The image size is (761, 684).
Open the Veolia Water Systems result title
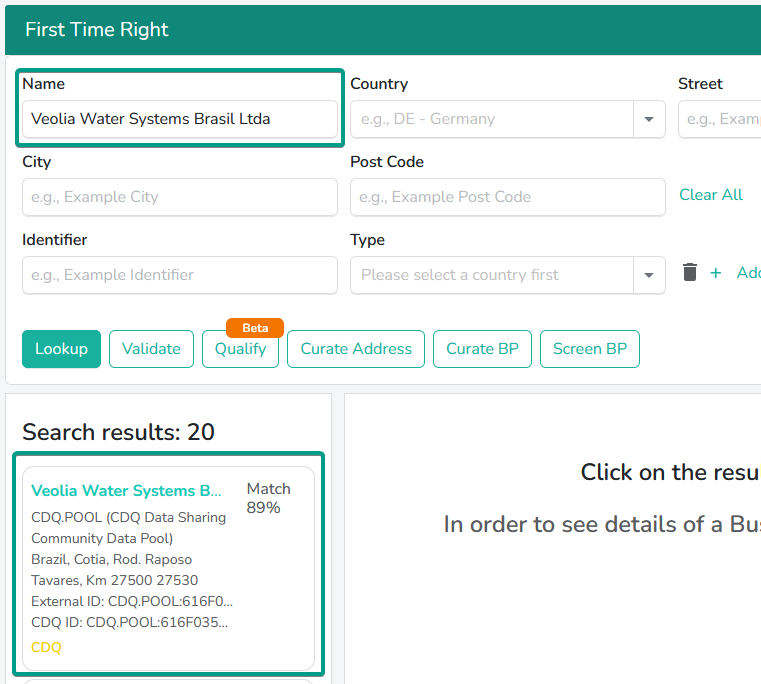tap(126, 491)
